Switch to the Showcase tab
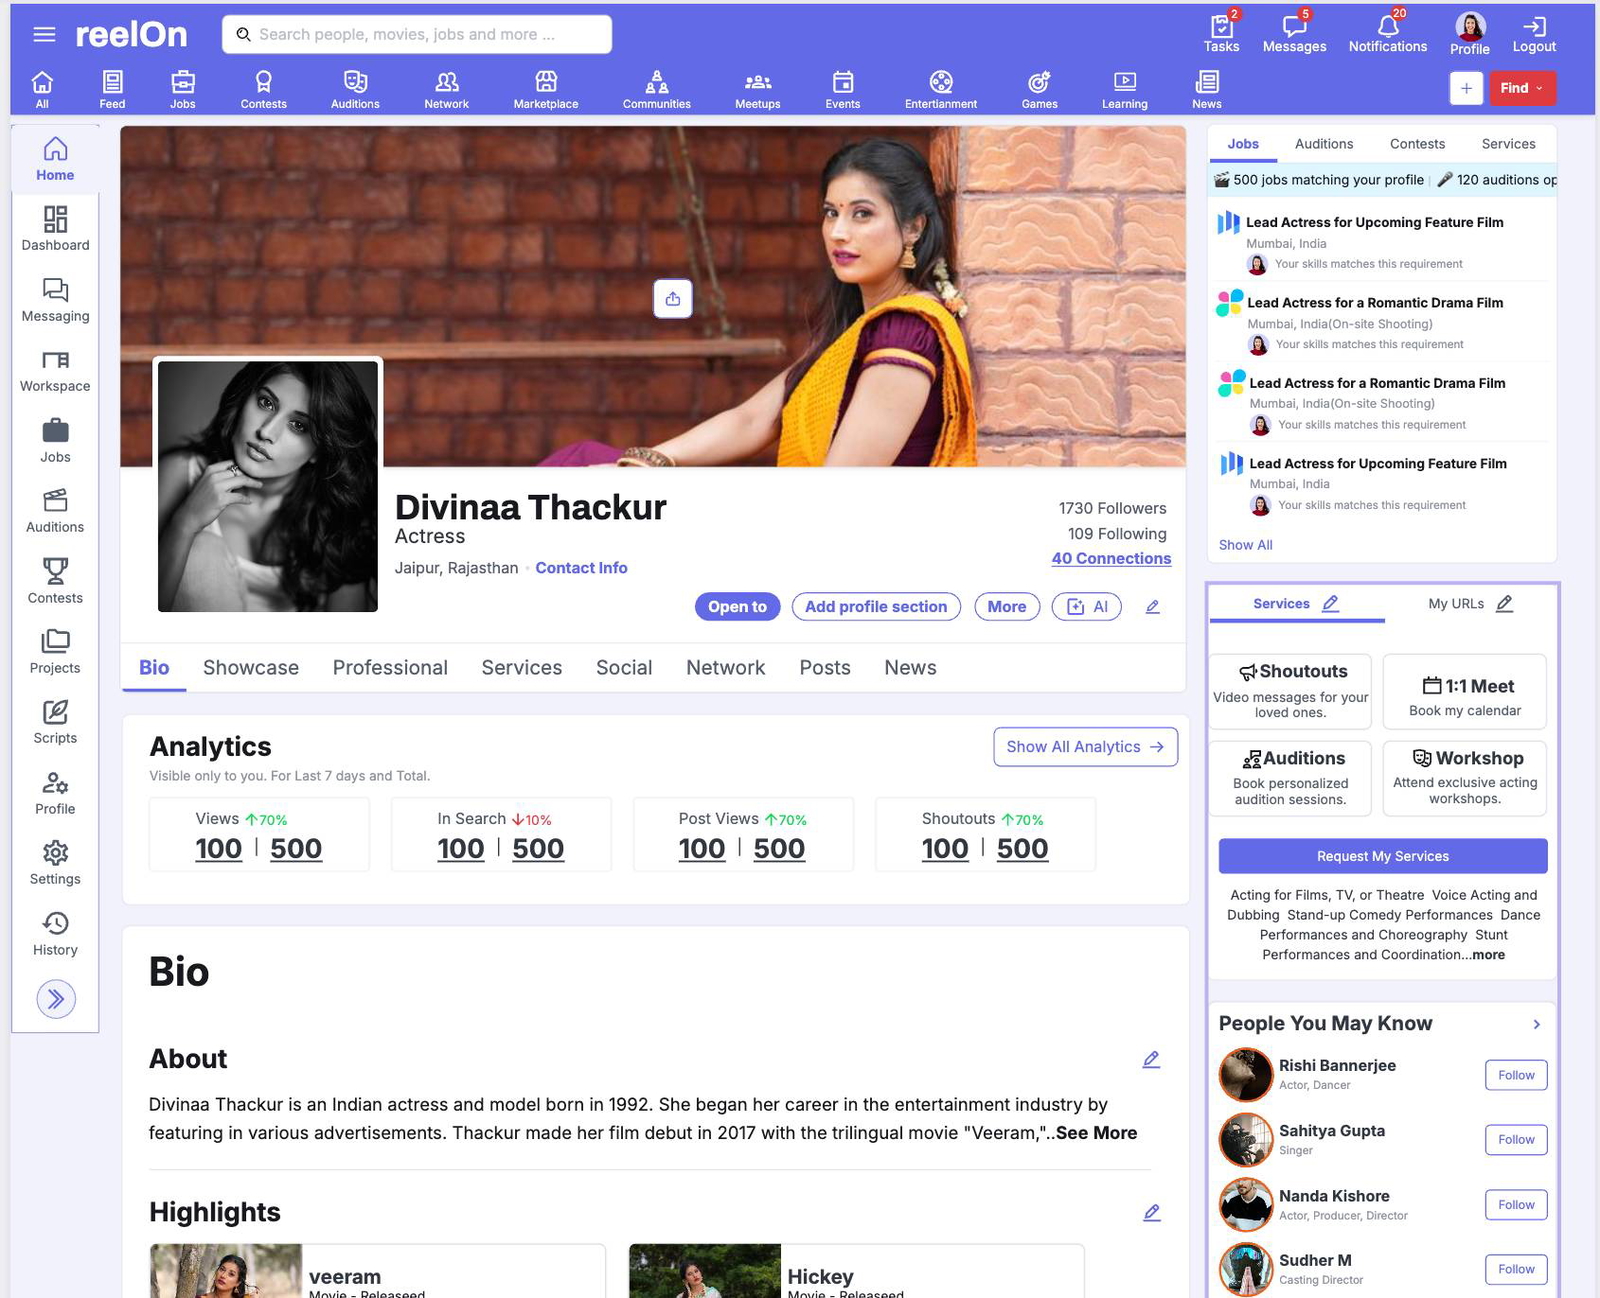 point(251,667)
